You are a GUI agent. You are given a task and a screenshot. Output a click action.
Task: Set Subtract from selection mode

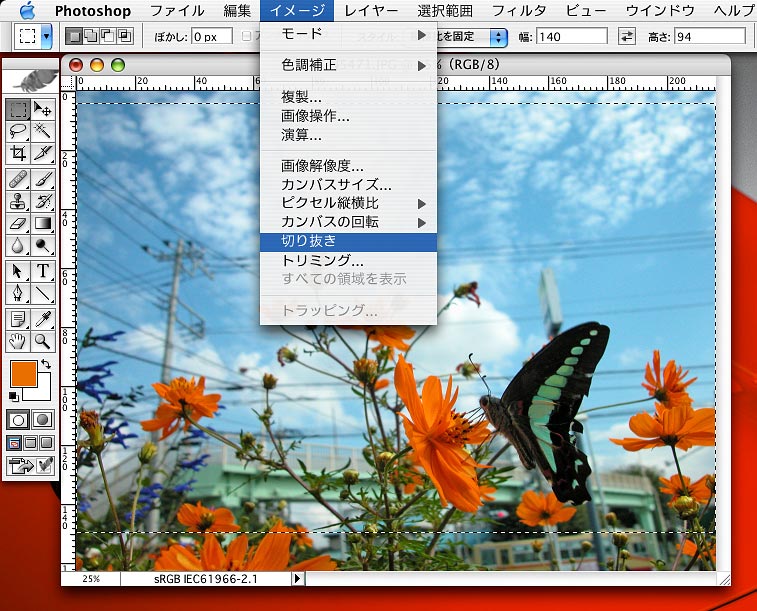(x=108, y=36)
